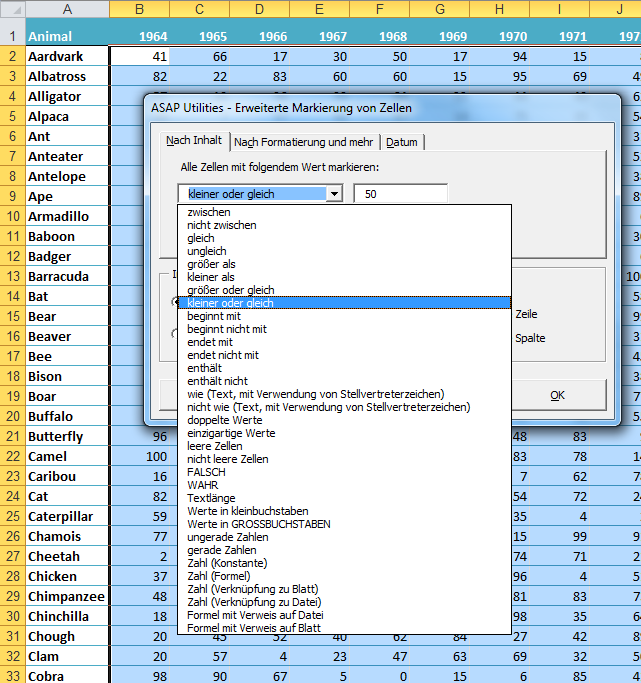Click cell B2 containing 41

[140, 56]
